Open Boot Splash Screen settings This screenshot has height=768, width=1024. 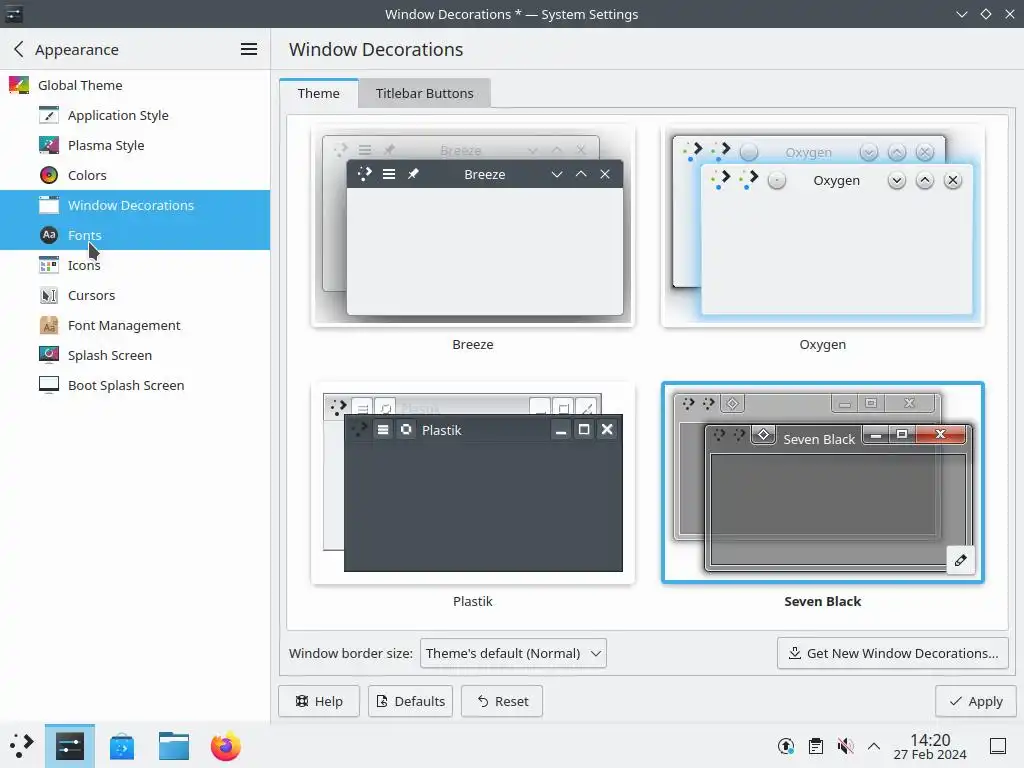click(x=135, y=385)
